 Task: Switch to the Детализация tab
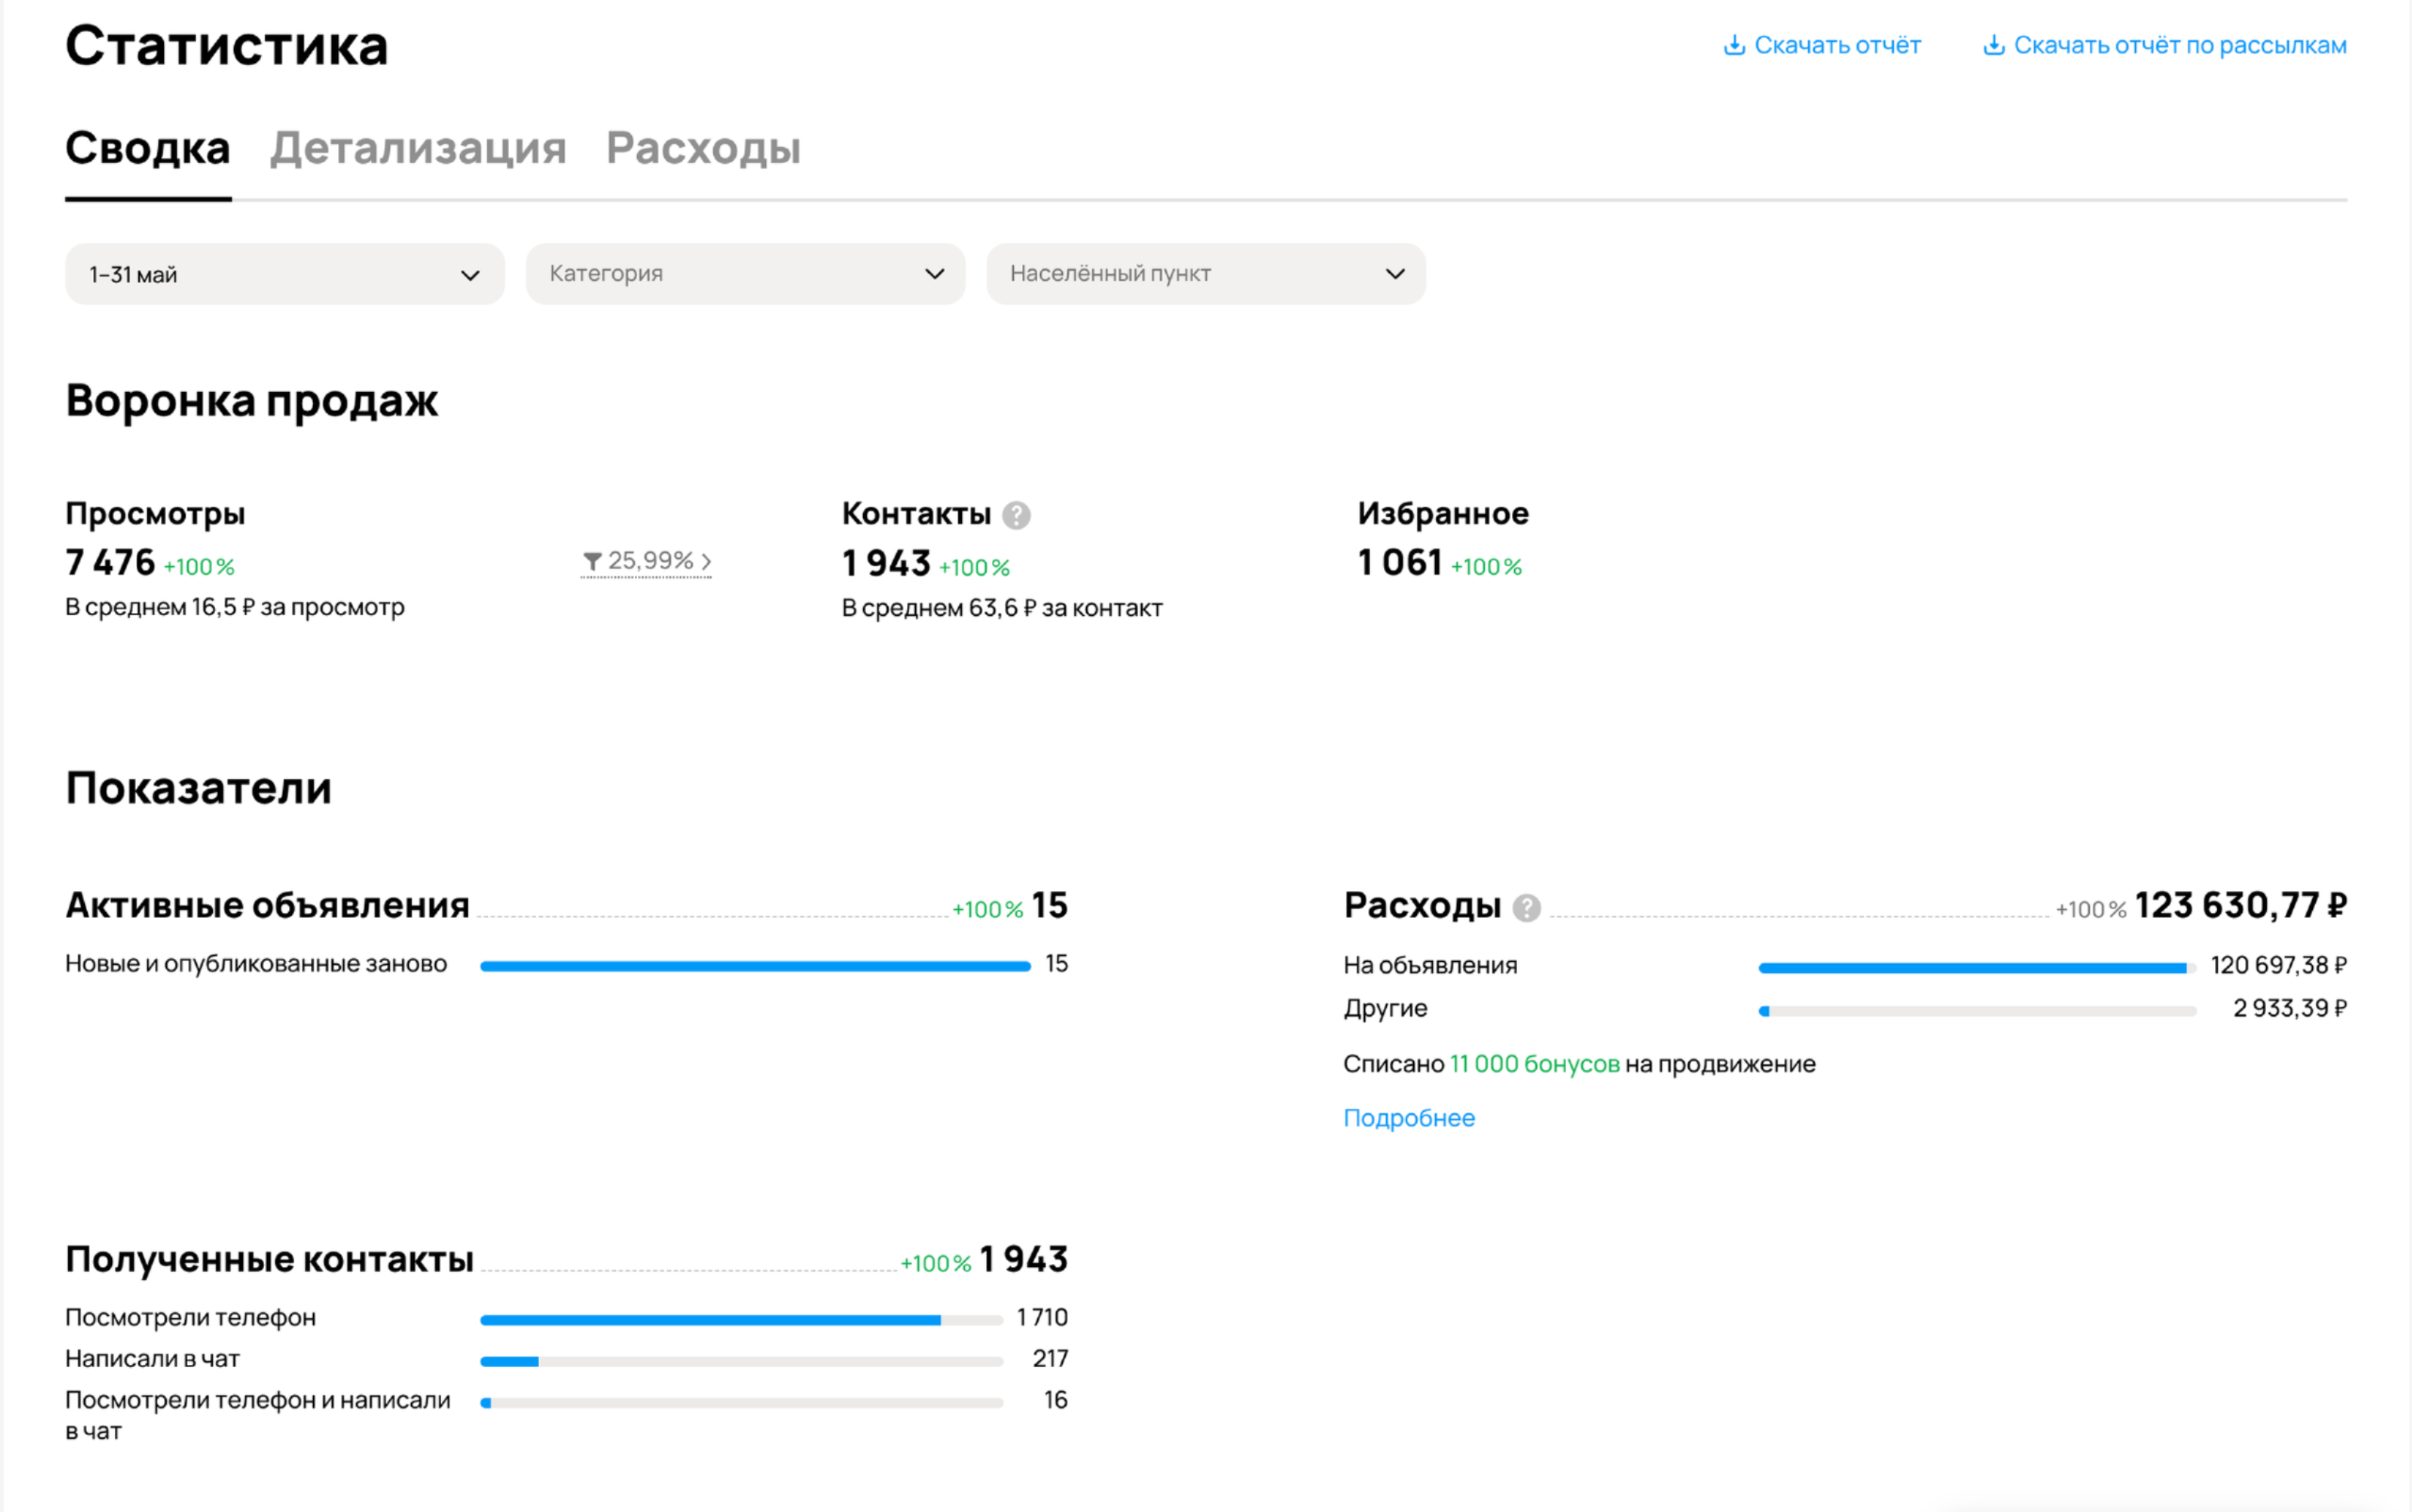pyautogui.click(x=418, y=149)
